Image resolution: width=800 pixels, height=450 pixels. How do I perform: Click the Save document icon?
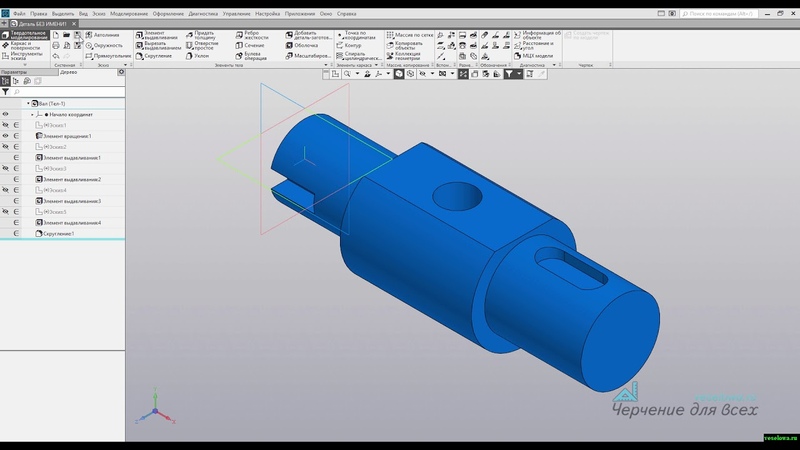pyautogui.click(x=78, y=35)
